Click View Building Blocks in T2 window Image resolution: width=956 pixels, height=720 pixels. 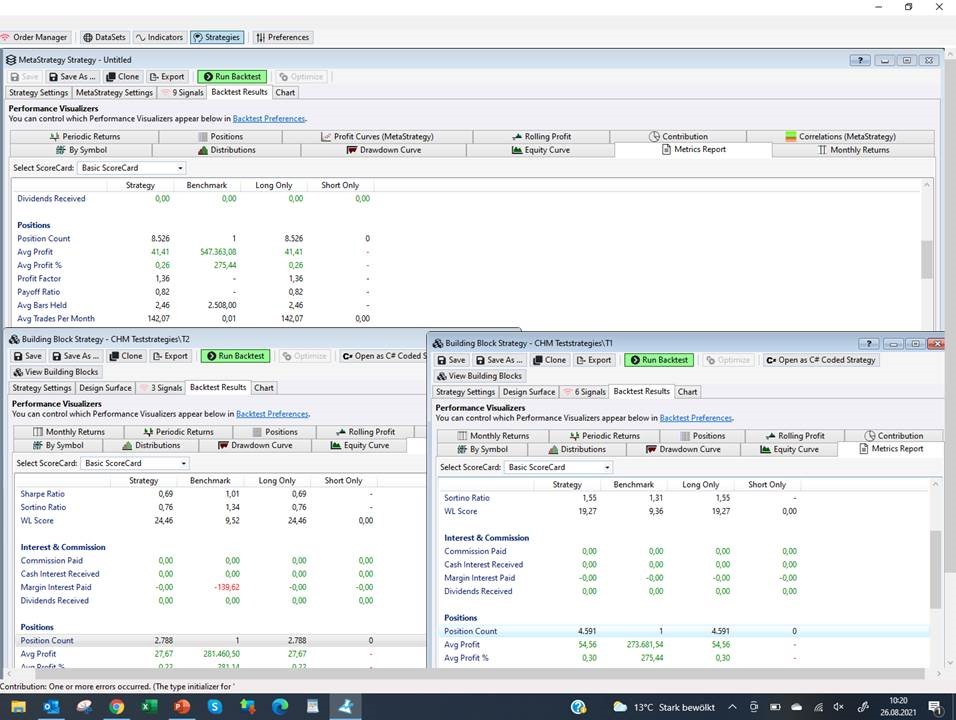(x=55, y=372)
